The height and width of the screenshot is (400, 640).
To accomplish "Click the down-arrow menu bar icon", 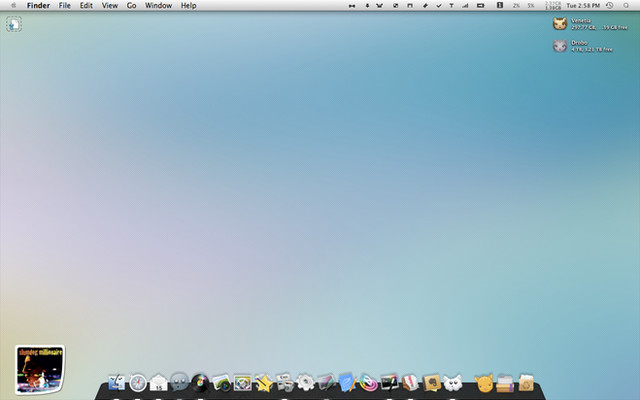I will (367, 5).
